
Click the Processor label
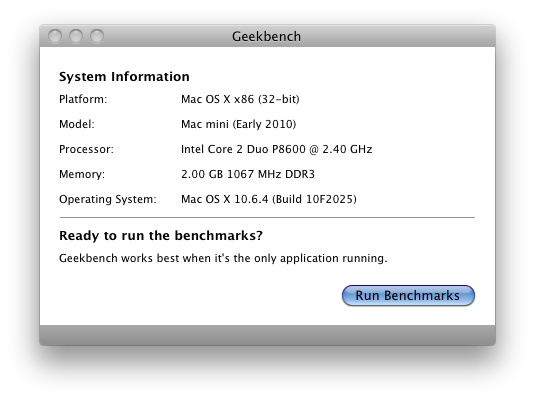pyautogui.click(x=86, y=149)
